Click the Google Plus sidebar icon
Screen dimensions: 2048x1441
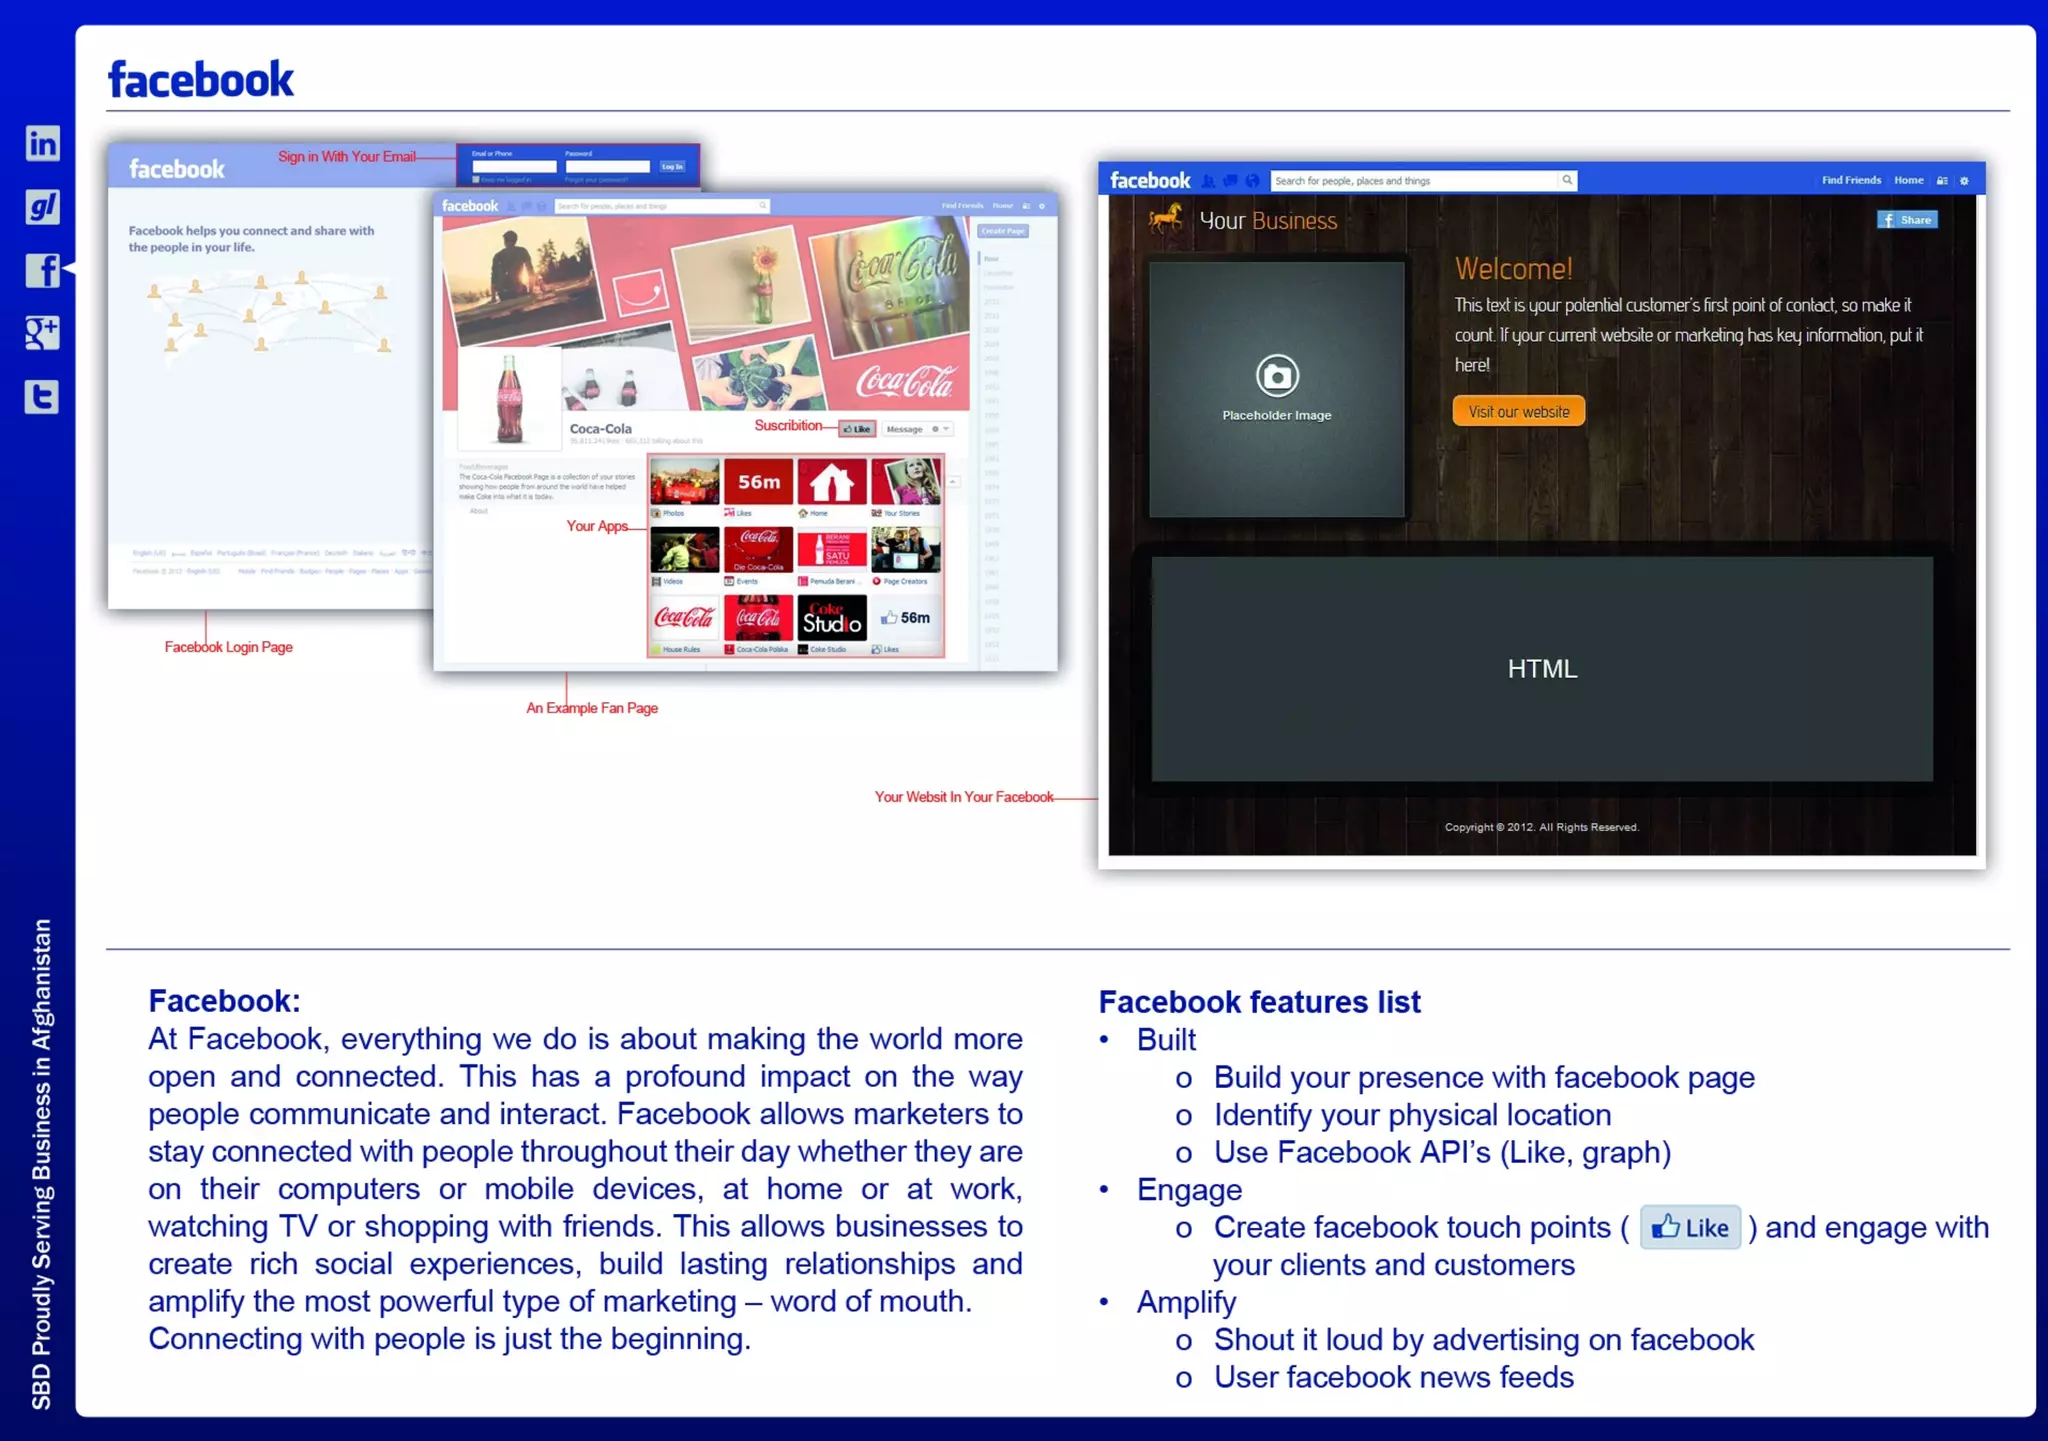[x=42, y=333]
